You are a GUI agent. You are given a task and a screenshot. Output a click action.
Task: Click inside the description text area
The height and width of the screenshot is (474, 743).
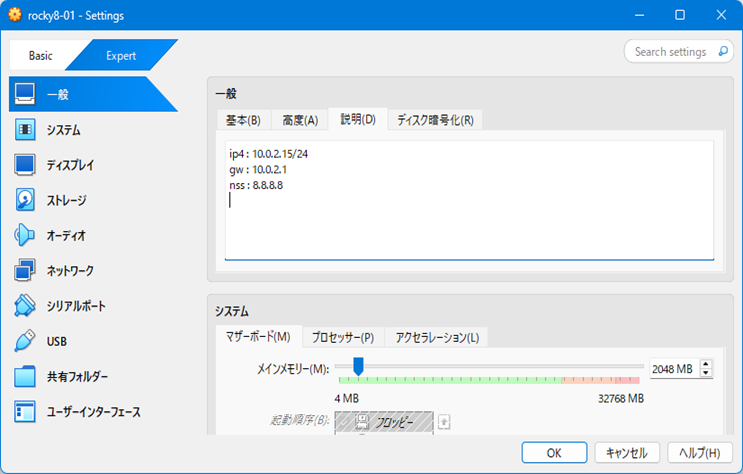coord(469,200)
